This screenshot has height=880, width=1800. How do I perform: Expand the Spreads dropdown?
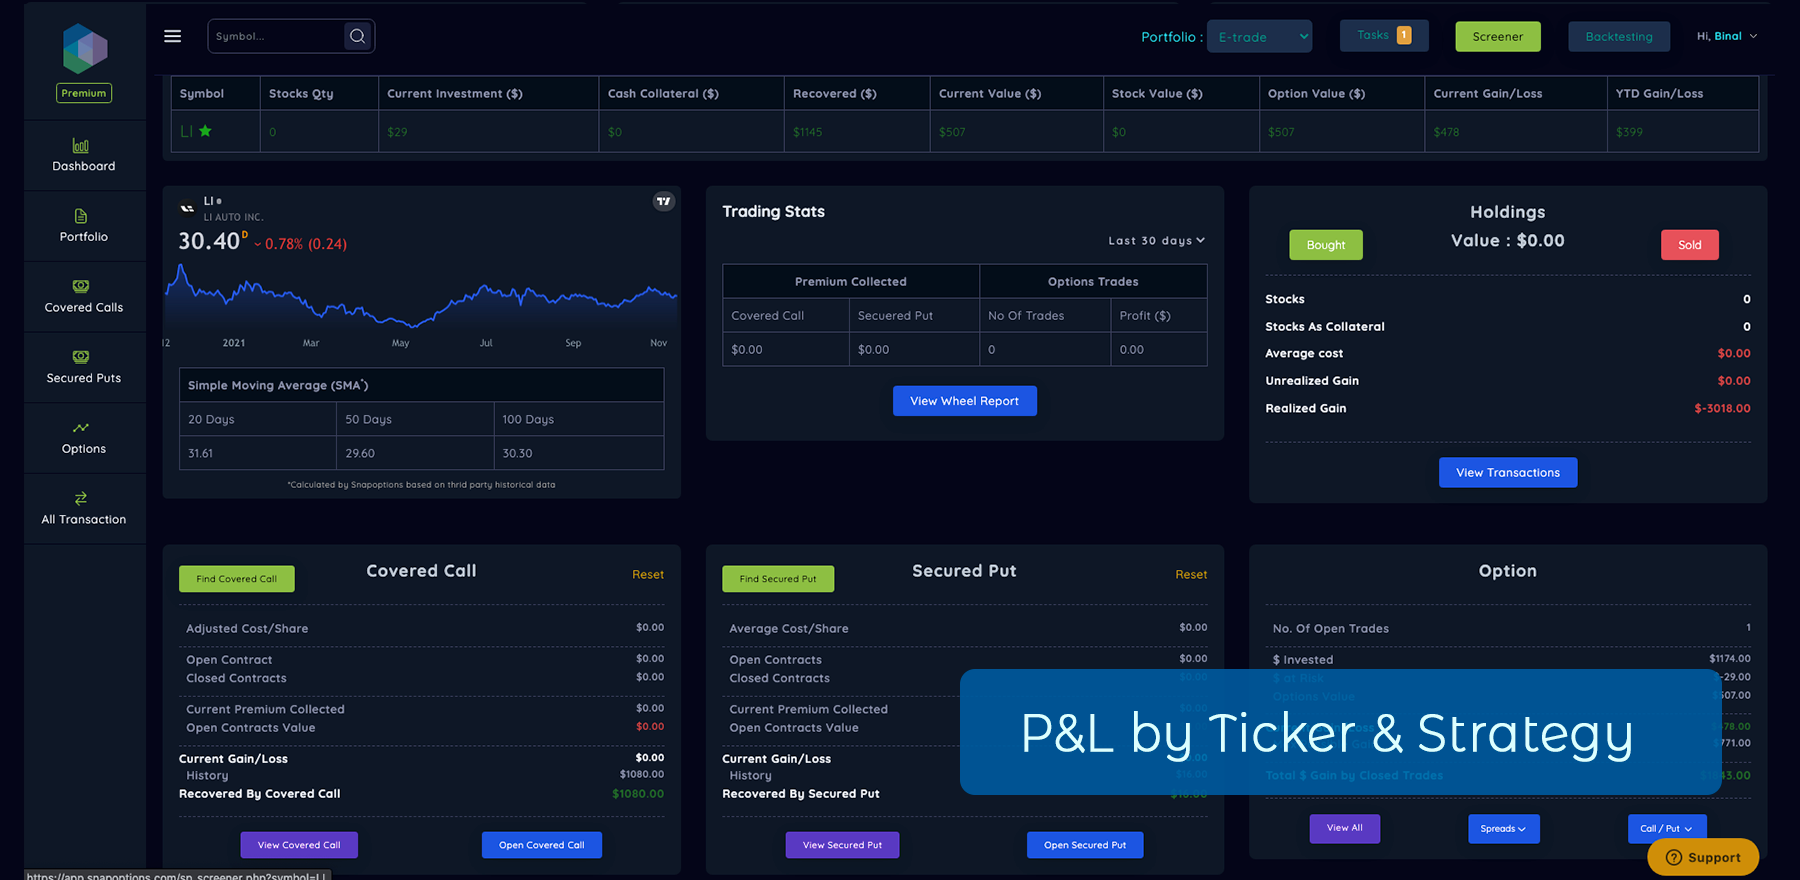pyautogui.click(x=1503, y=829)
